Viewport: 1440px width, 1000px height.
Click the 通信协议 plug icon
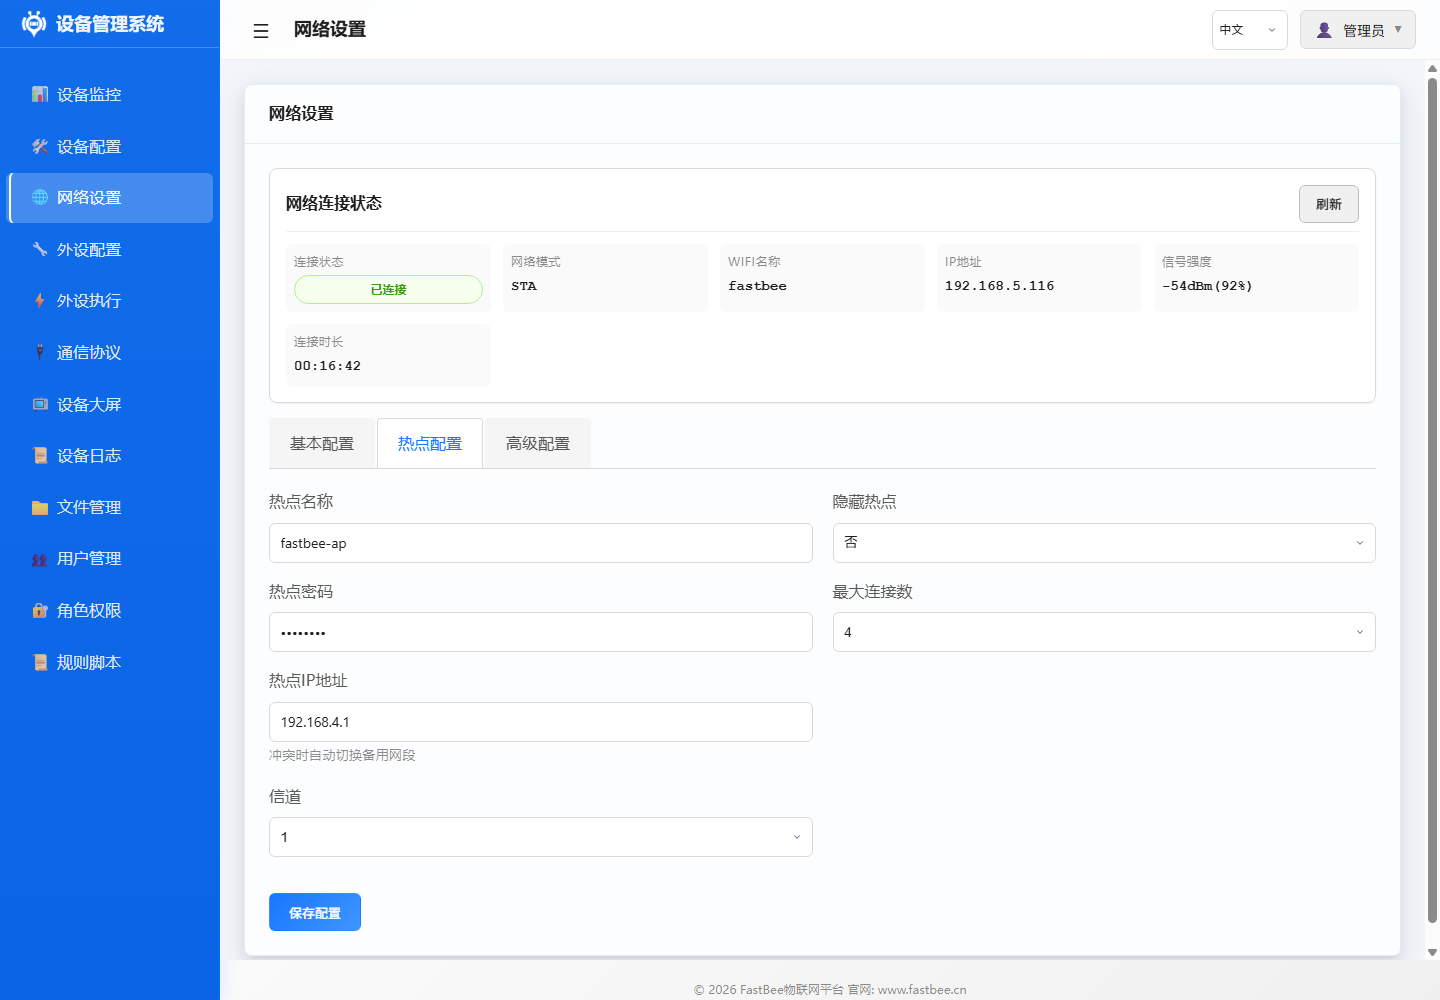[40, 352]
